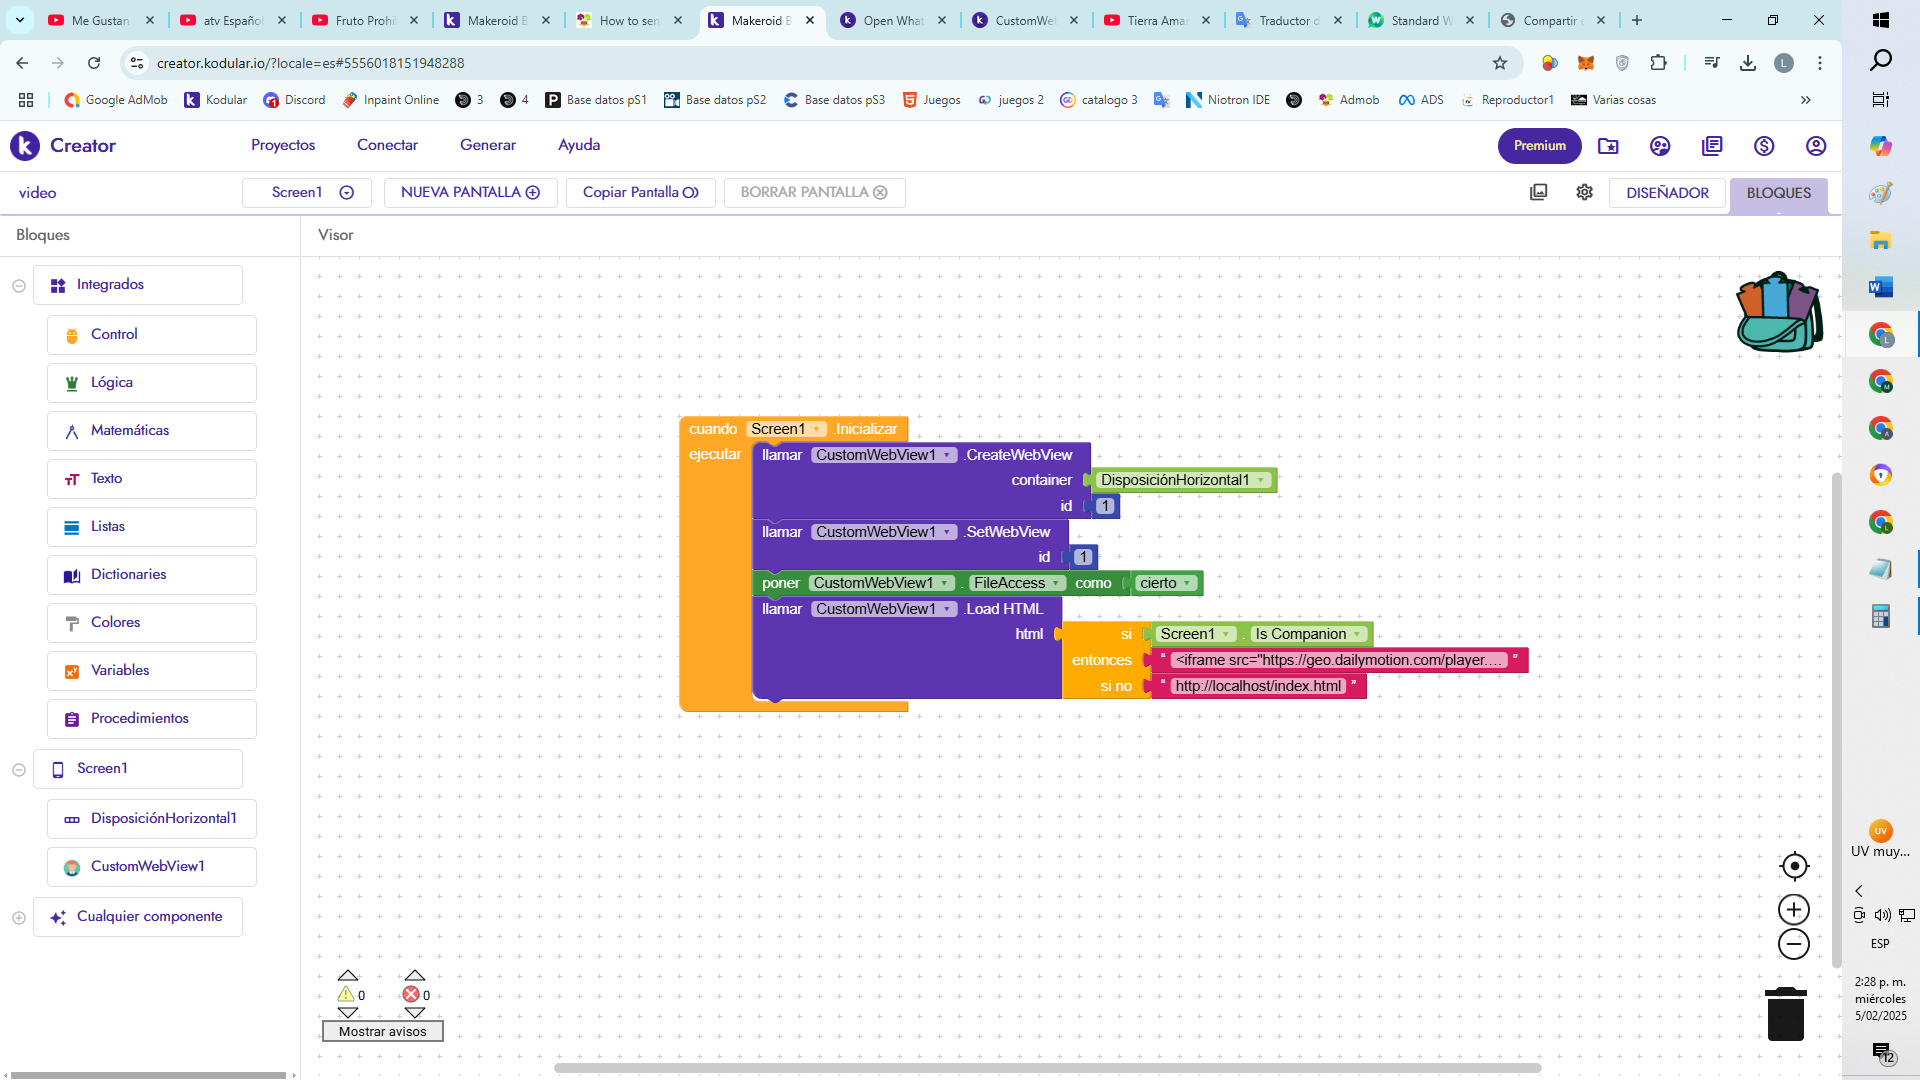Expand the Cualquier componente section
1920x1080 pixels.
[x=19, y=918]
